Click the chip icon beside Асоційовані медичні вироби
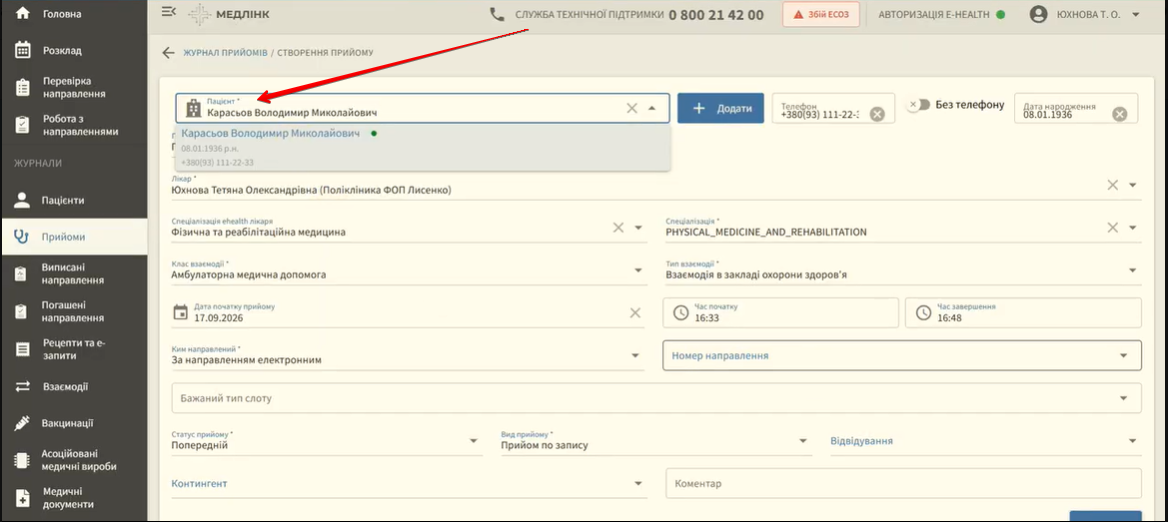Image resolution: width=1168 pixels, height=522 pixels. (22, 460)
